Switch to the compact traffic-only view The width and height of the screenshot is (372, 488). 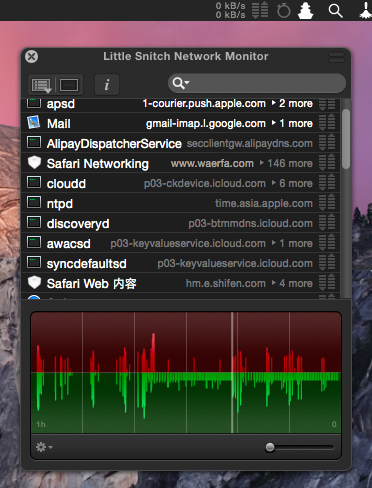click(69, 85)
